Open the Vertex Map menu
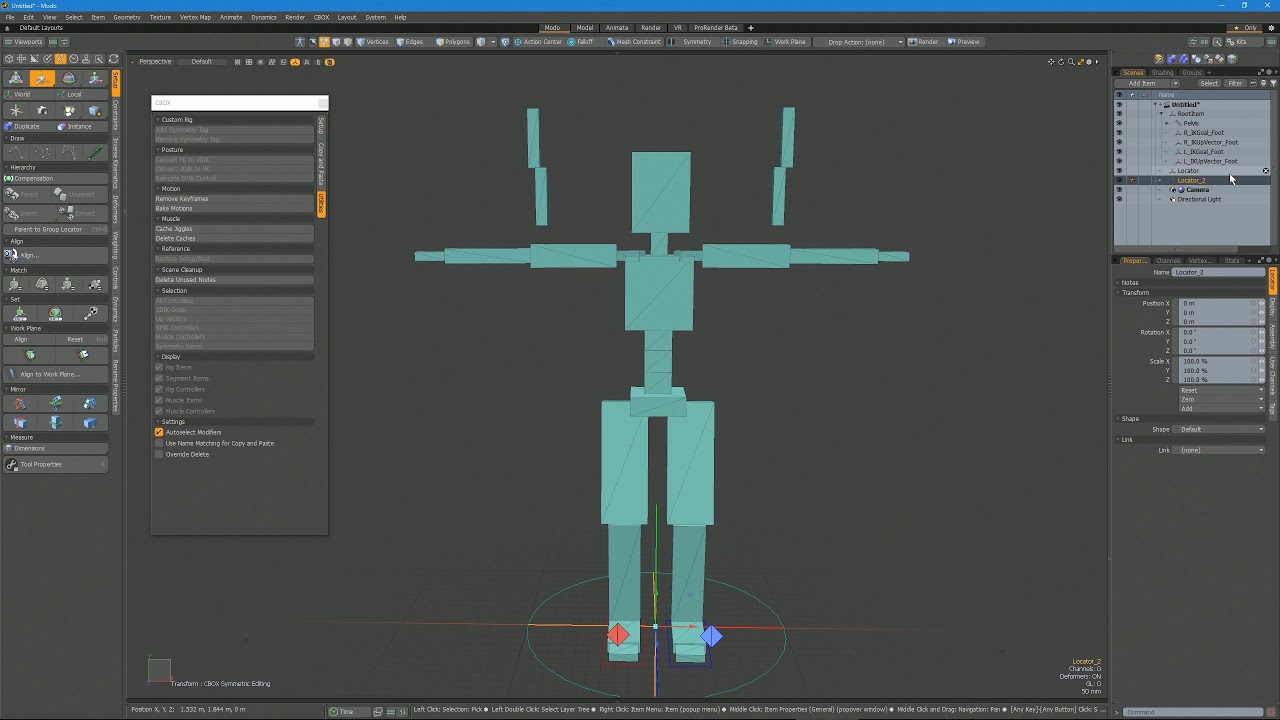Image resolution: width=1280 pixels, height=720 pixels. point(195,17)
